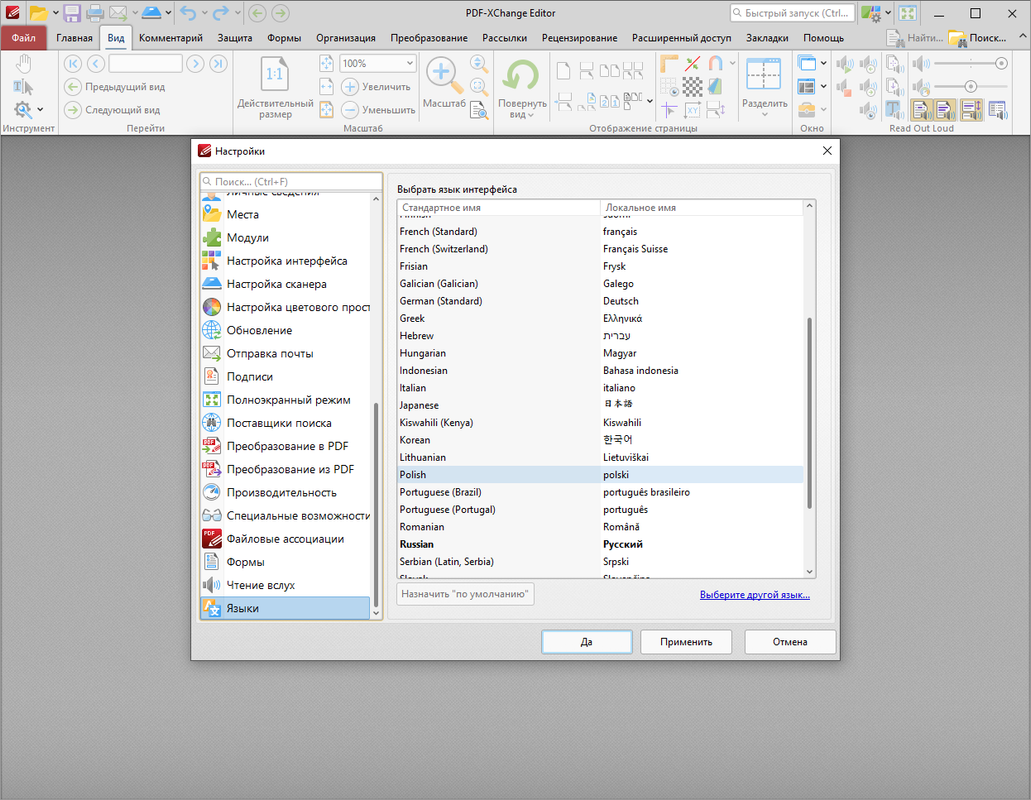Open the color wheel Настройка цветового пространства icon
This screenshot has width=1031, height=800.
click(212, 307)
